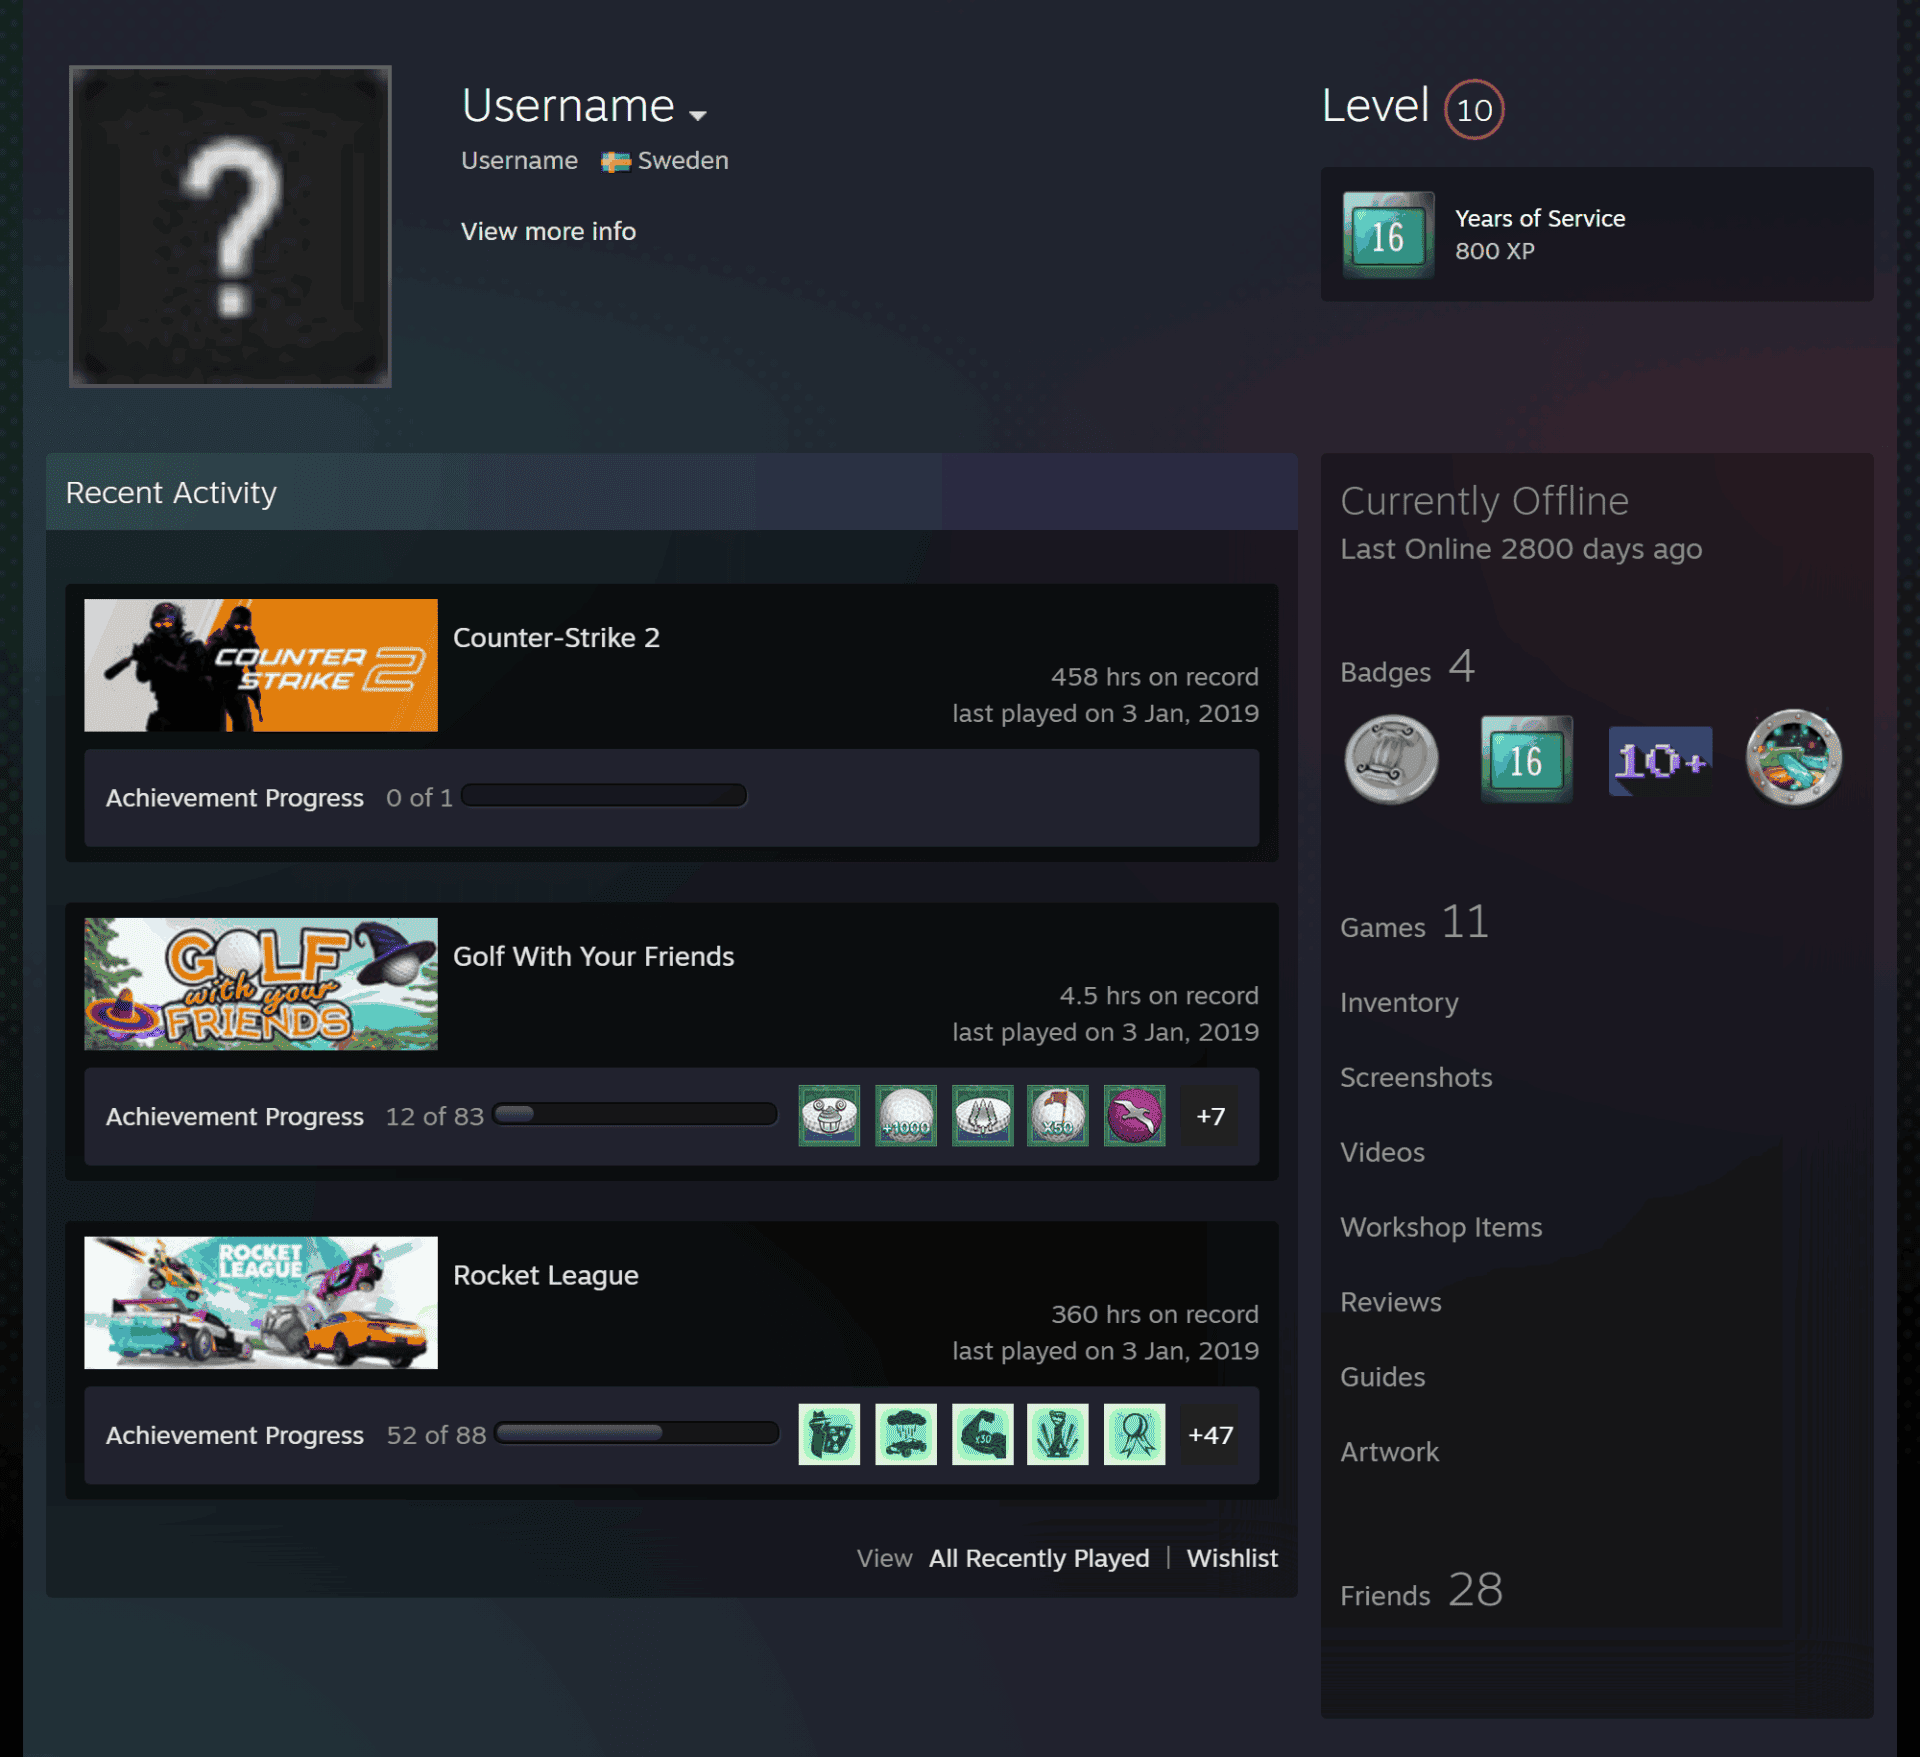The height and width of the screenshot is (1757, 1920).
Task: Open the profile avatar question-mark image
Action: [x=230, y=226]
